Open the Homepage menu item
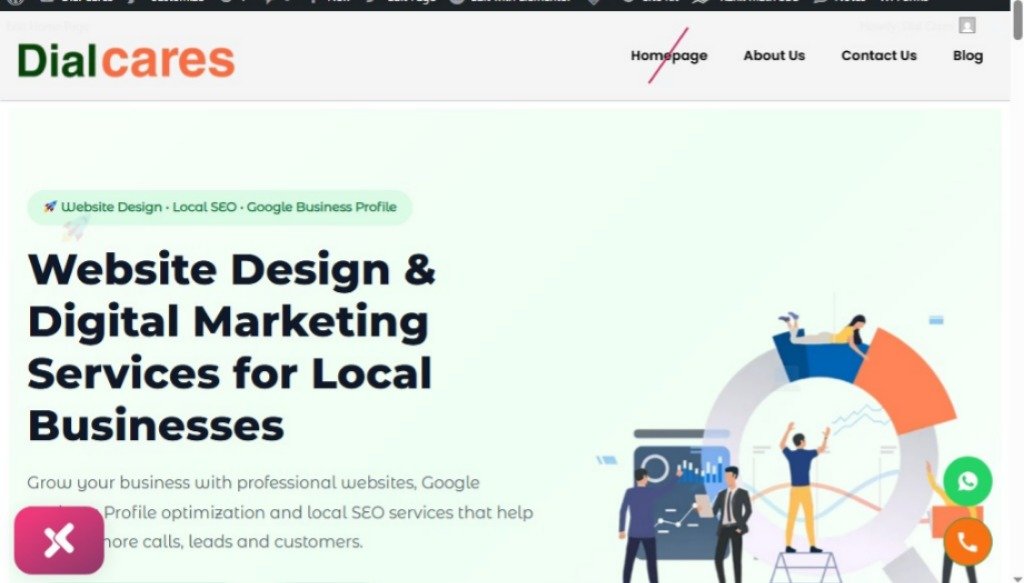The width and height of the screenshot is (1024, 583). pyautogui.click(x=669, y=55)
